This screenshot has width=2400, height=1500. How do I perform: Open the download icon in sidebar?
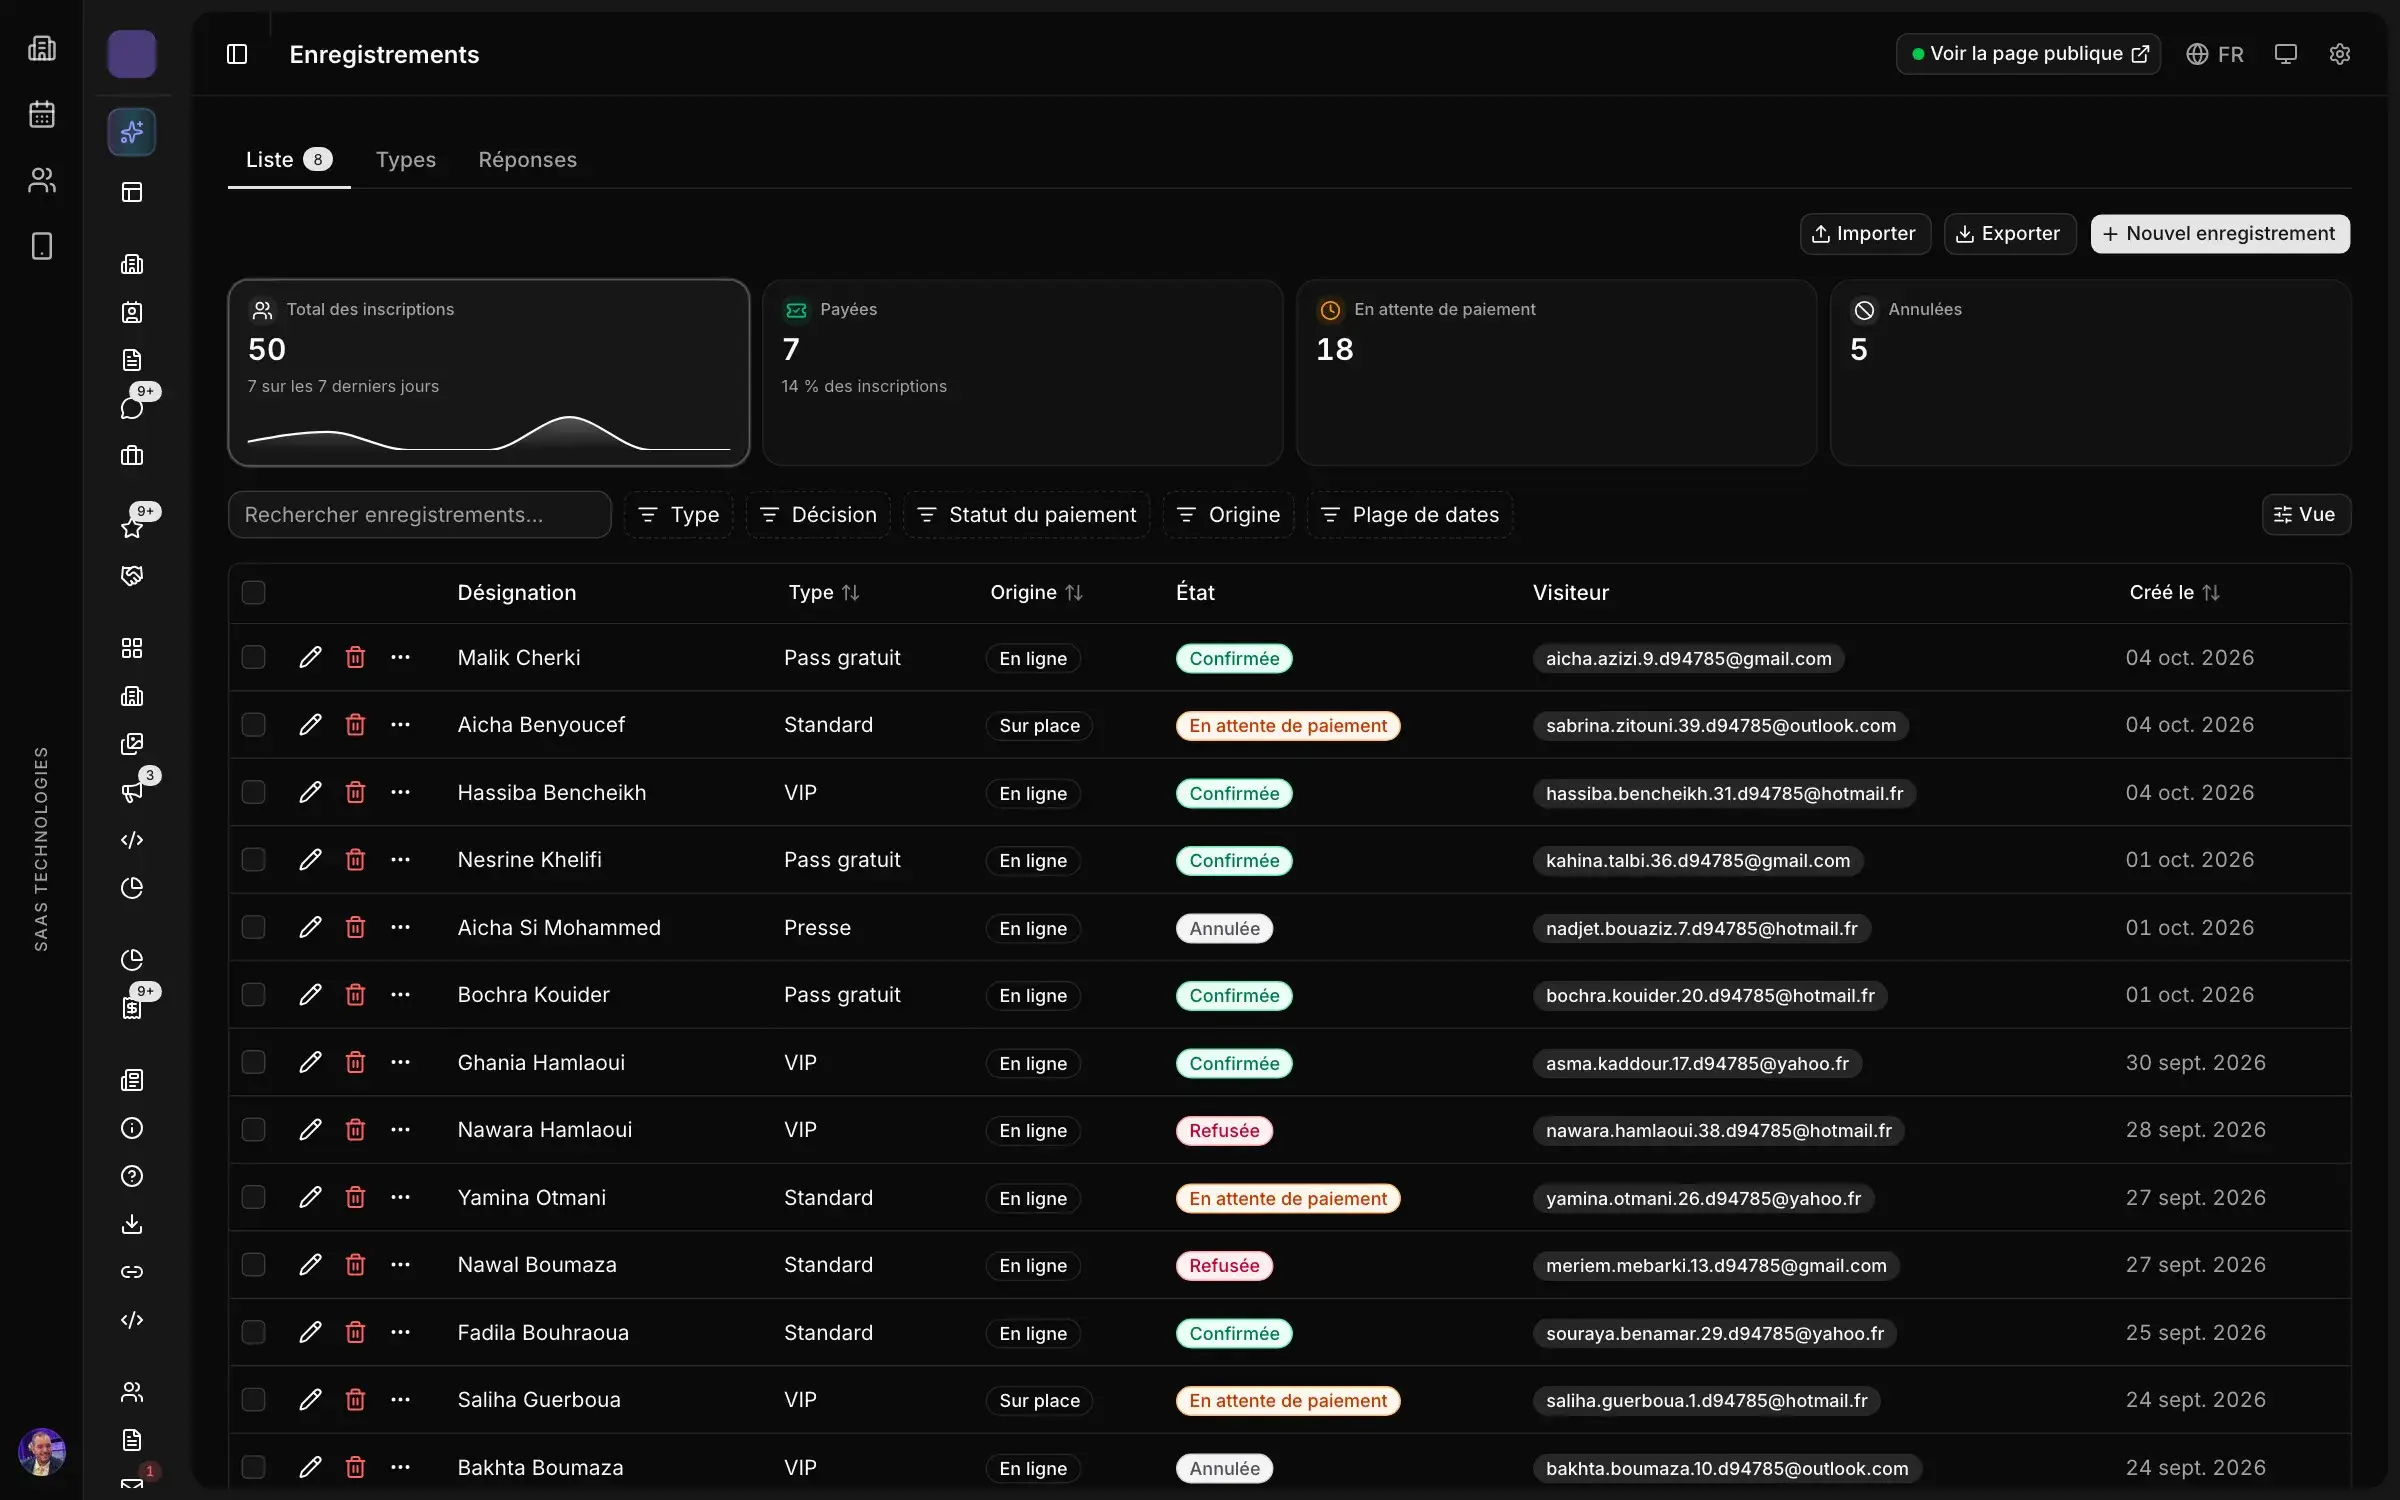(132, 1224)
